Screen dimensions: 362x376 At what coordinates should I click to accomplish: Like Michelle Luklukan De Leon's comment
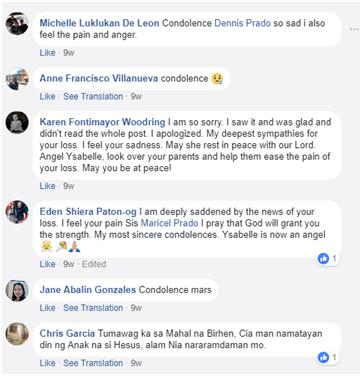47,53
